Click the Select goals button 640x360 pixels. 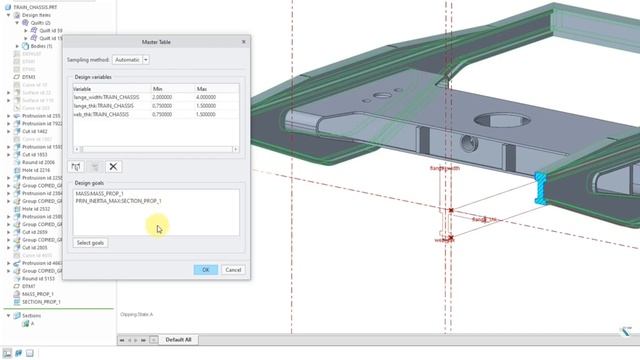tap(90, 243)
